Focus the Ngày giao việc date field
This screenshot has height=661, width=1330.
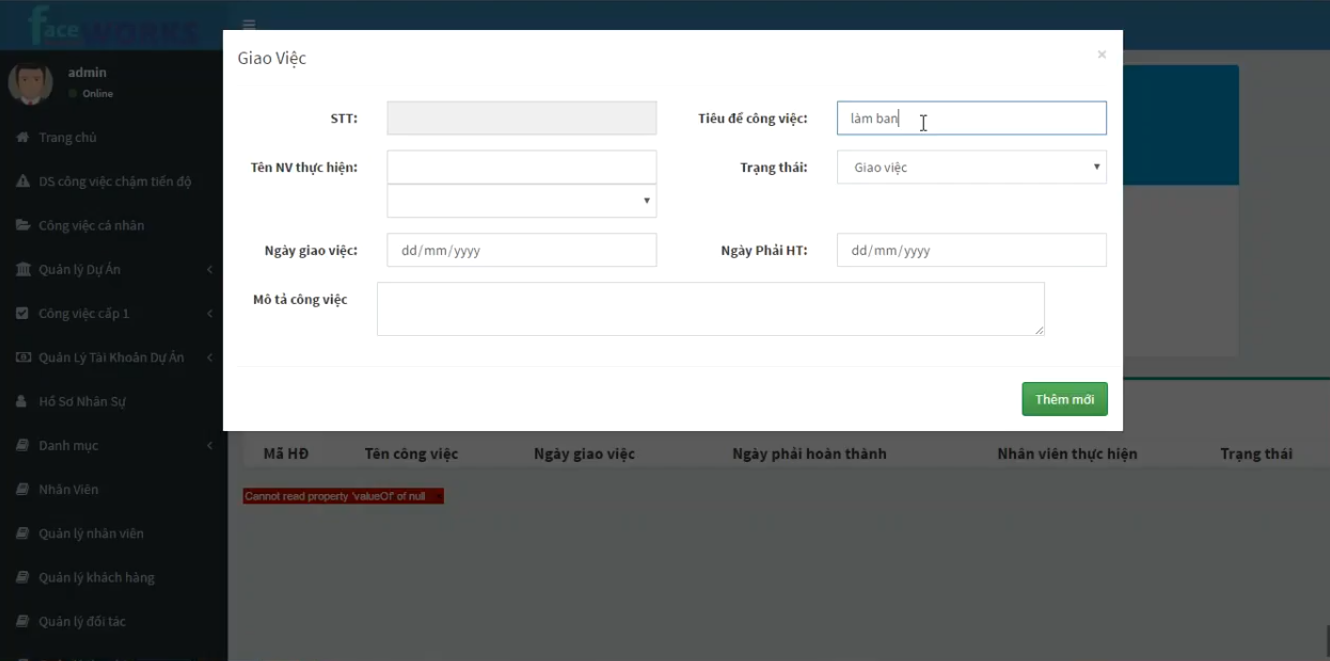(521, 250)
